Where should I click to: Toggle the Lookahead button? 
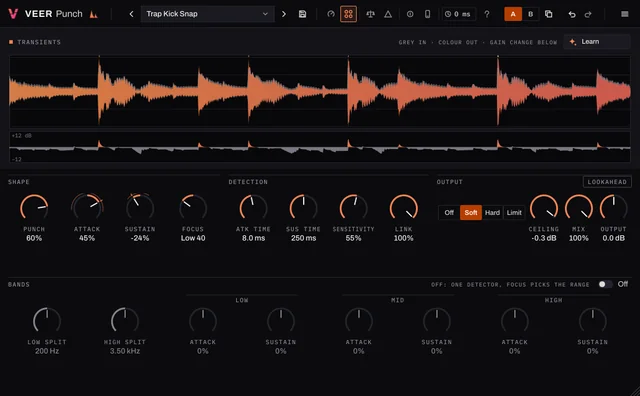607,182
